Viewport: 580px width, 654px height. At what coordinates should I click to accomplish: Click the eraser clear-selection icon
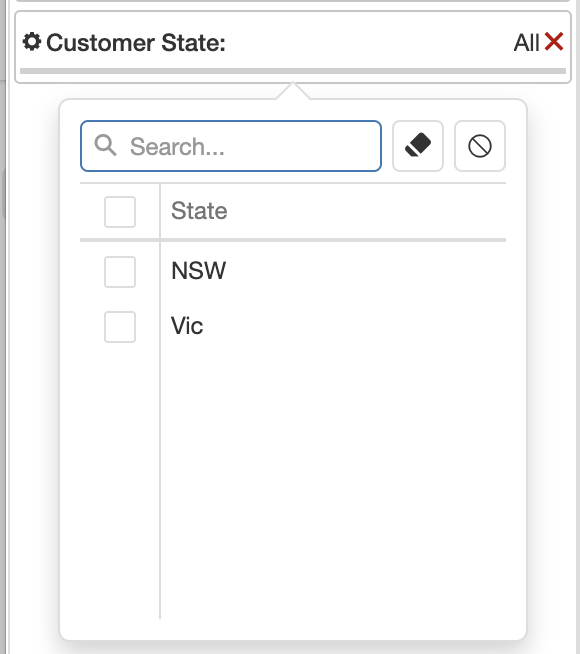click(418, 146)
